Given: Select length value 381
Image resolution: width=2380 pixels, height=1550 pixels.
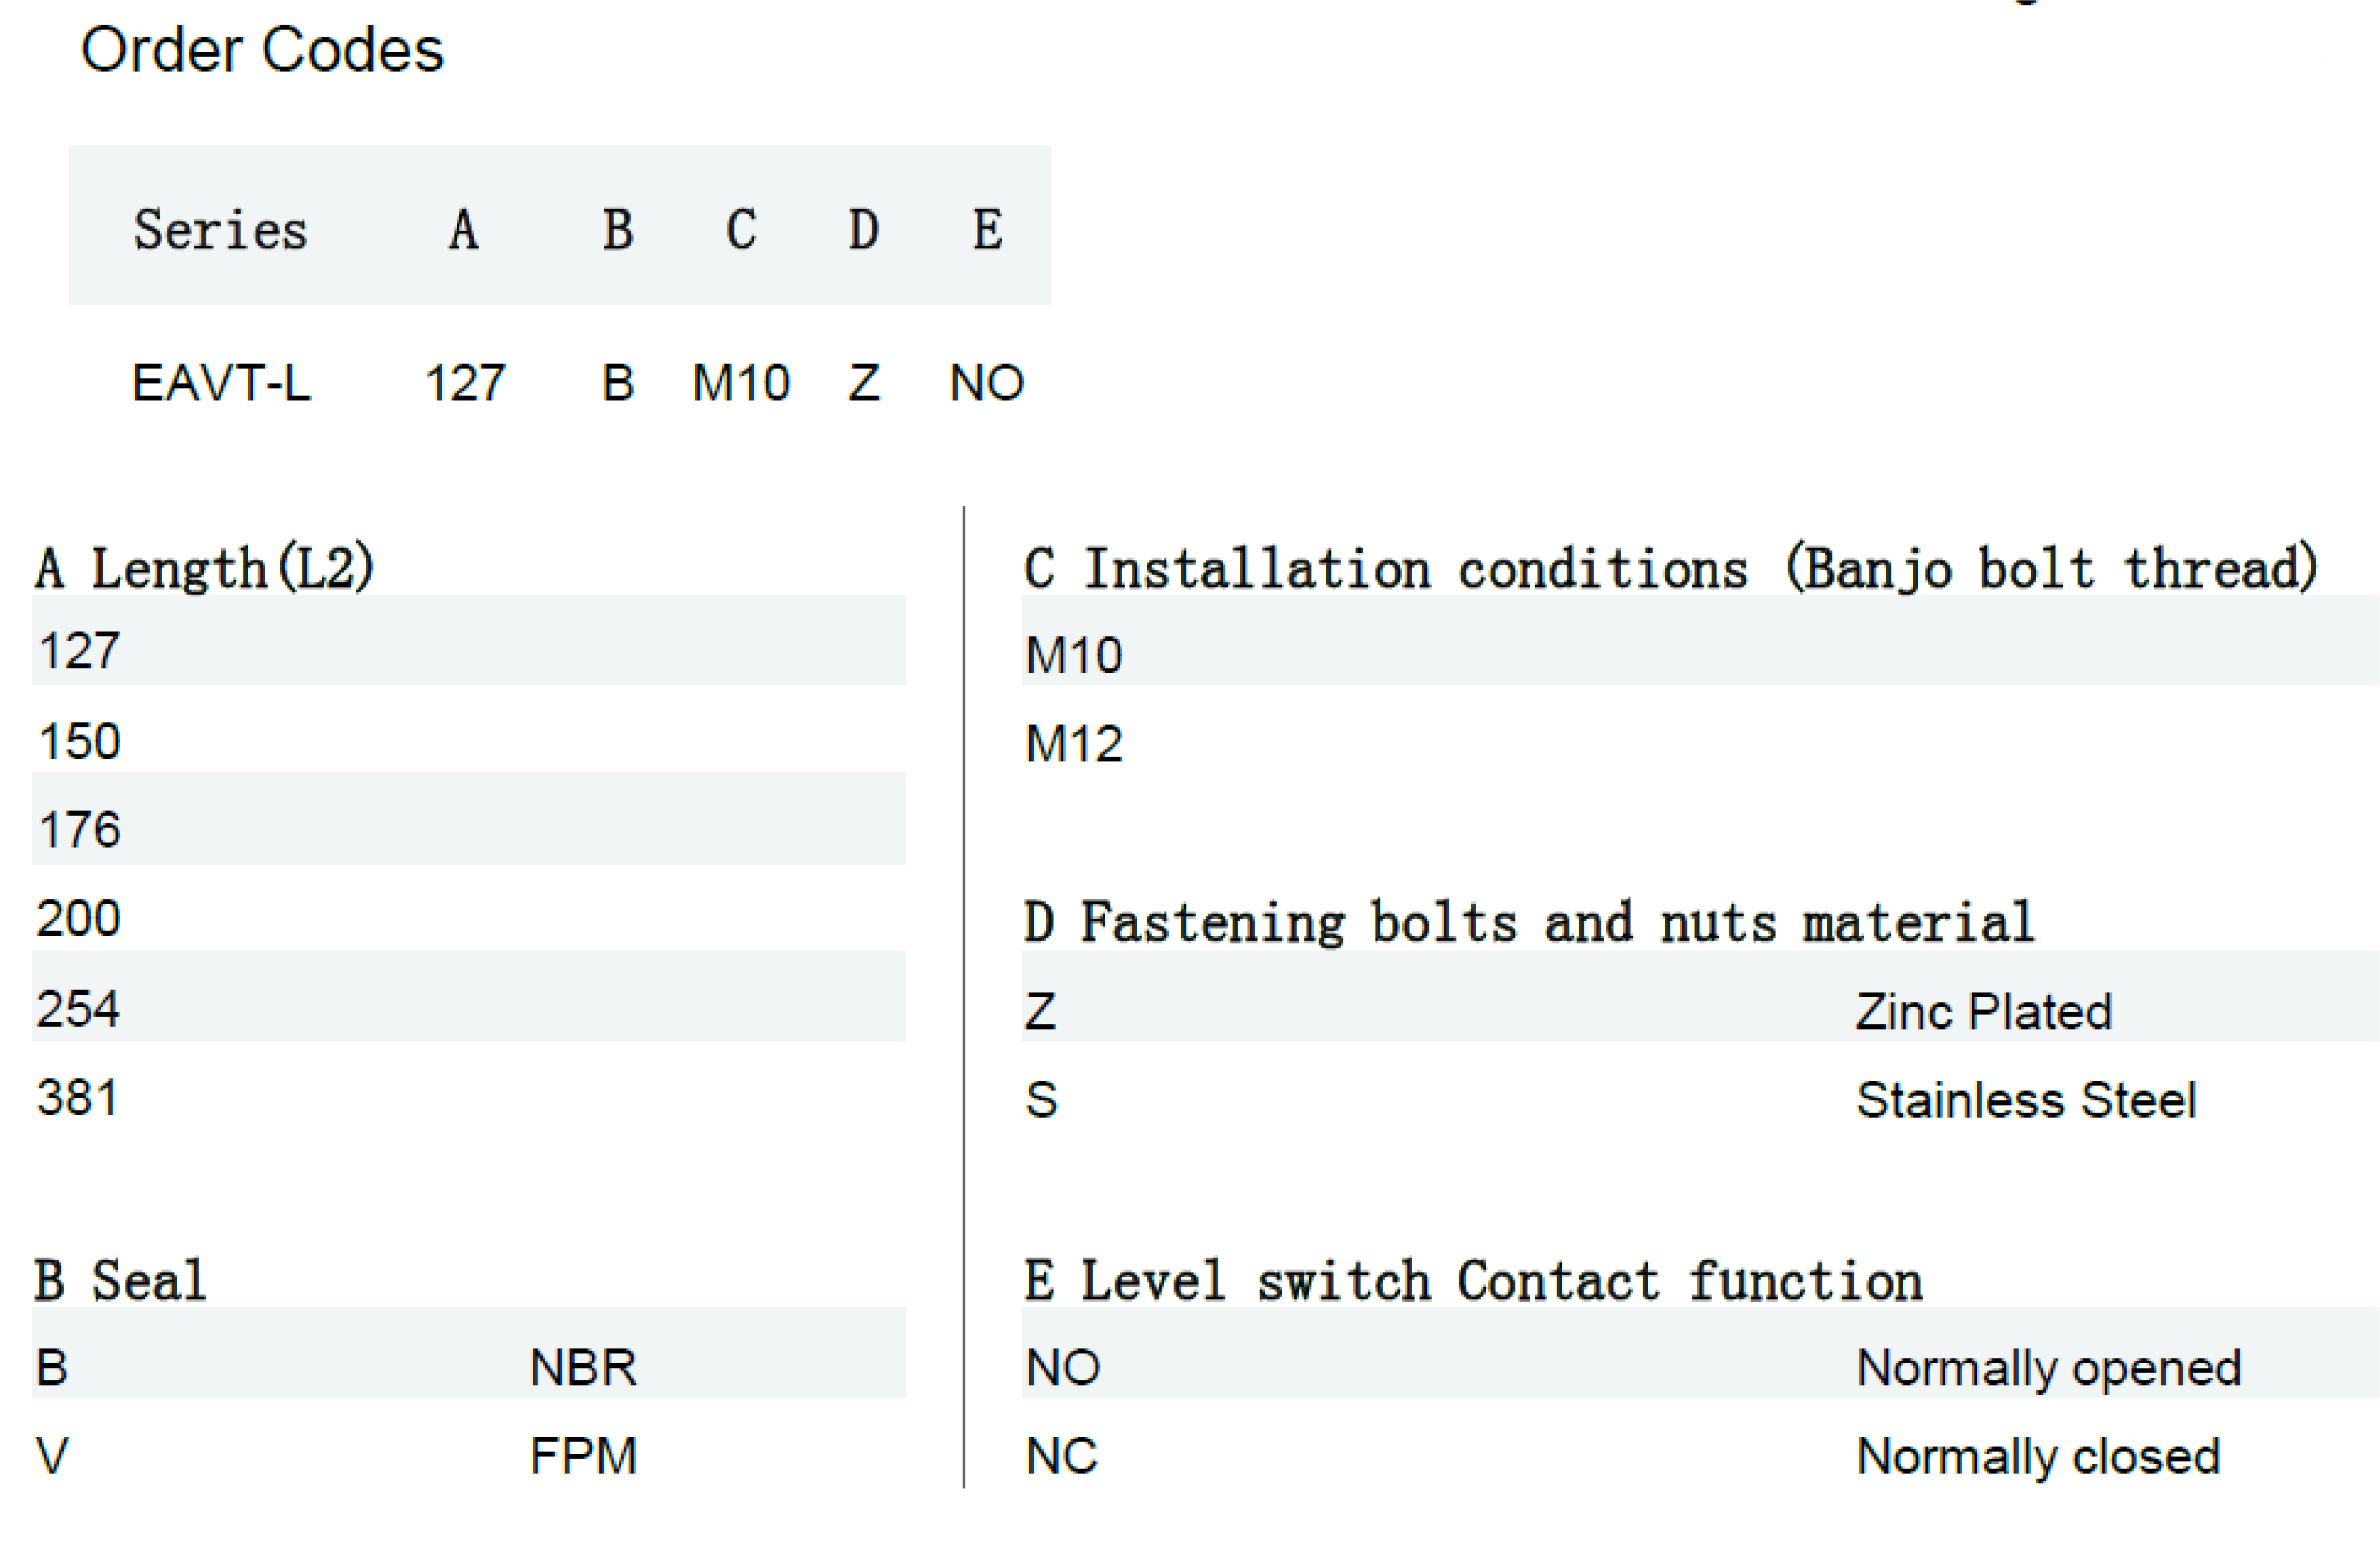Looking at the screenshot, I should (77, 1097).
